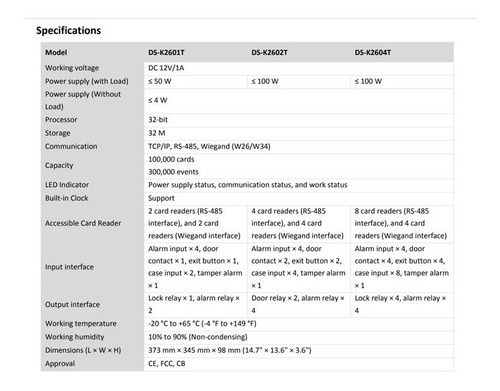The image size is (500, 391).
Task: Click the Communication TCP/IP, RS-485, Wiegand value
Action: [209, 146]
